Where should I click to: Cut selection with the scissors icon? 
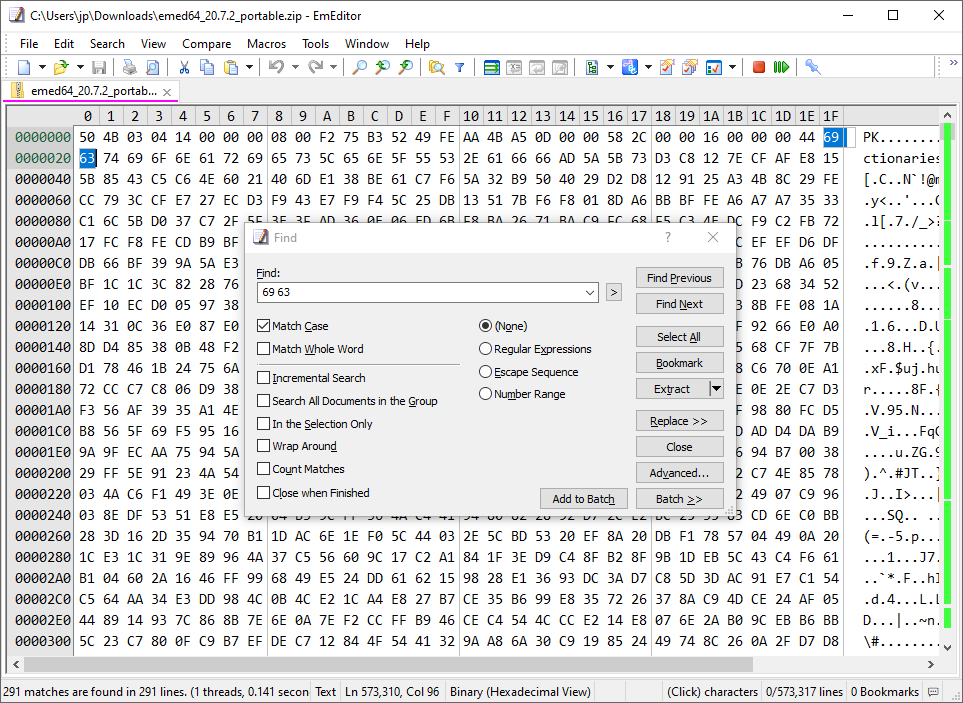pos(184,67)
